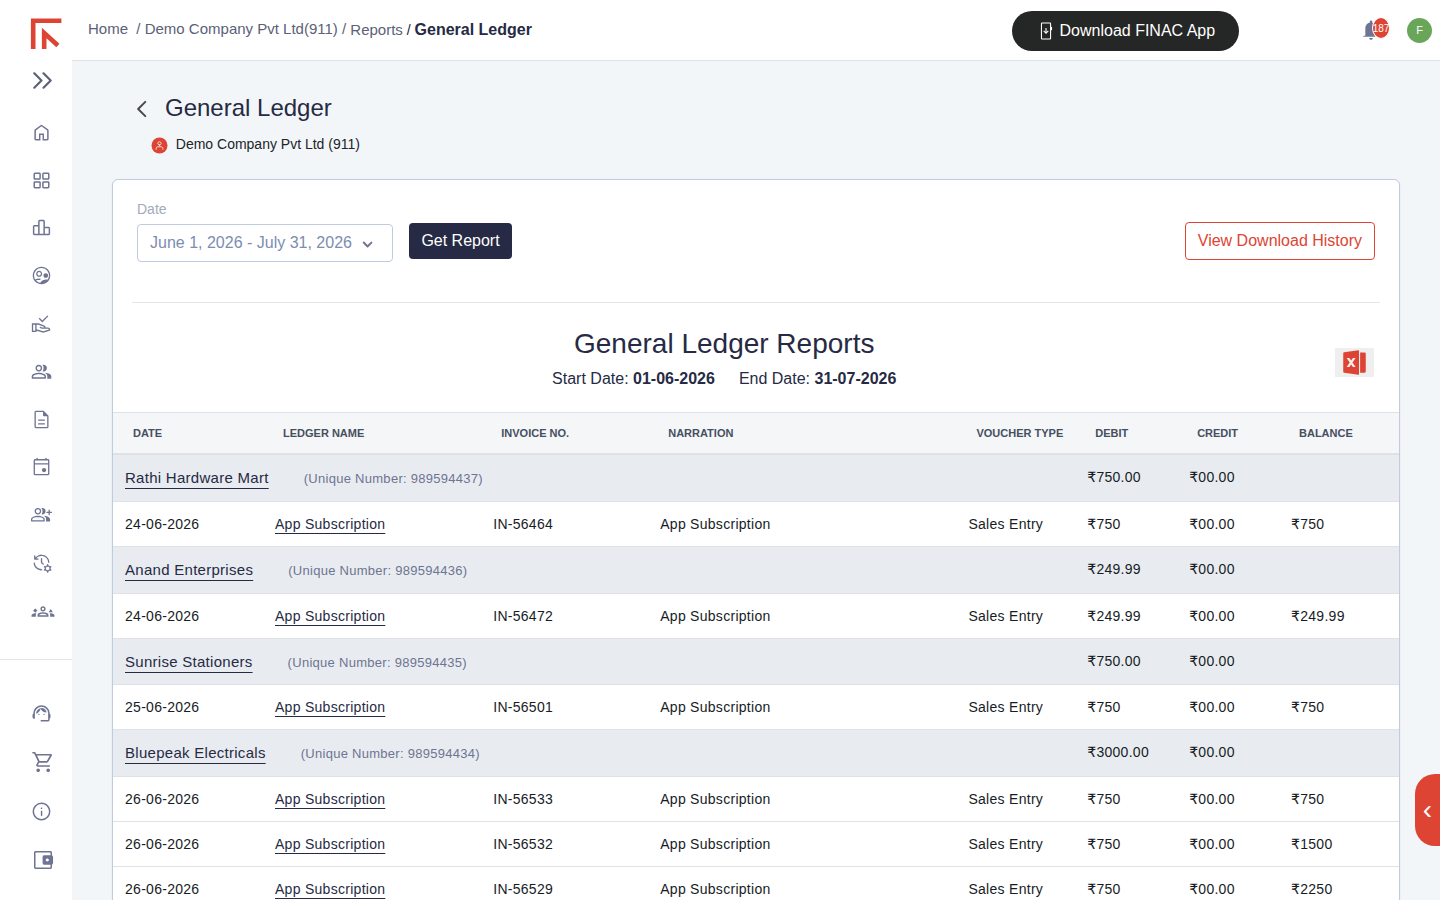The height and width of the screenshot is (900, 1440).
Task: Open the add-user icon in sidebar
Action: point(41,515)
